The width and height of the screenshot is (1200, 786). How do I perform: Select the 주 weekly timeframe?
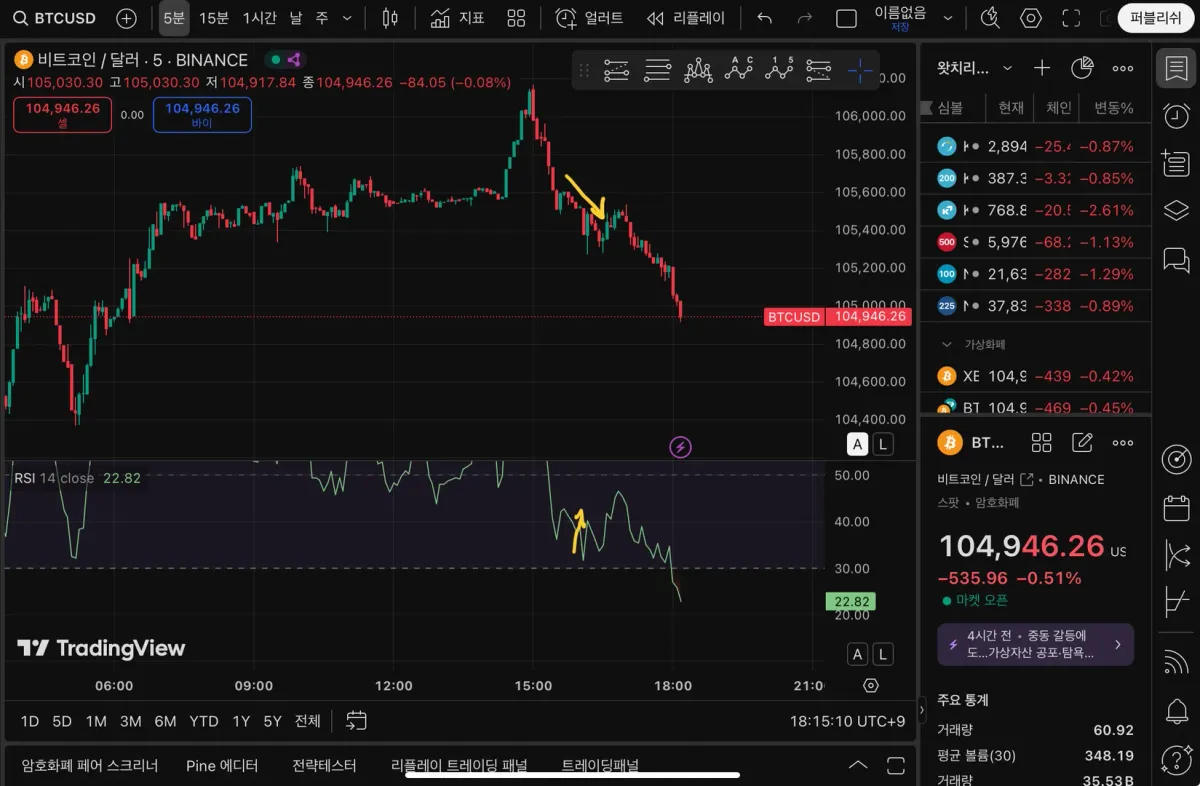coord(321,18)
